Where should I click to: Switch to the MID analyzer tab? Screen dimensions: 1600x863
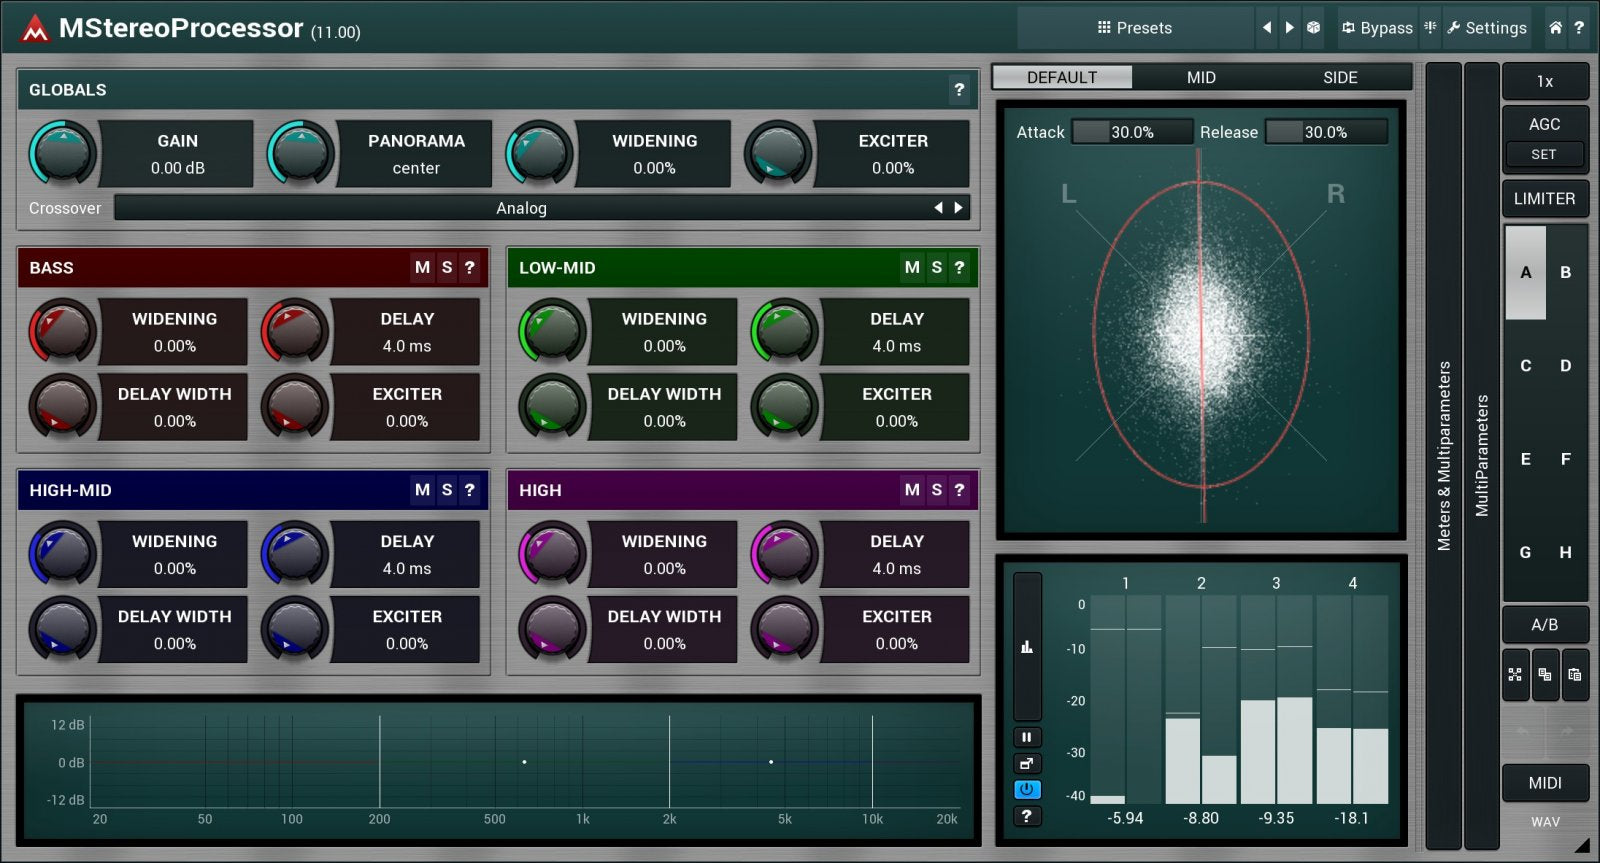point(1201,77)
